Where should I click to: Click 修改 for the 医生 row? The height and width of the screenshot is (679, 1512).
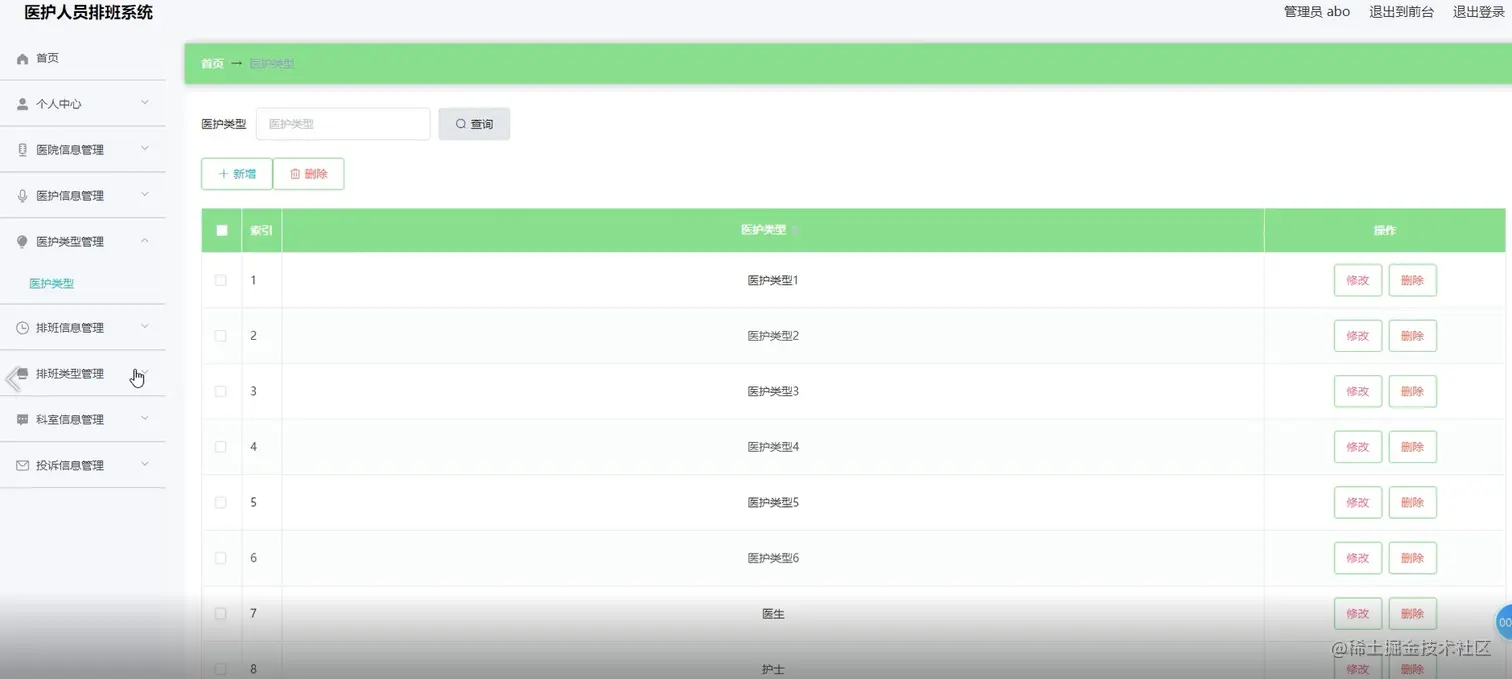tap(1358, 614)
